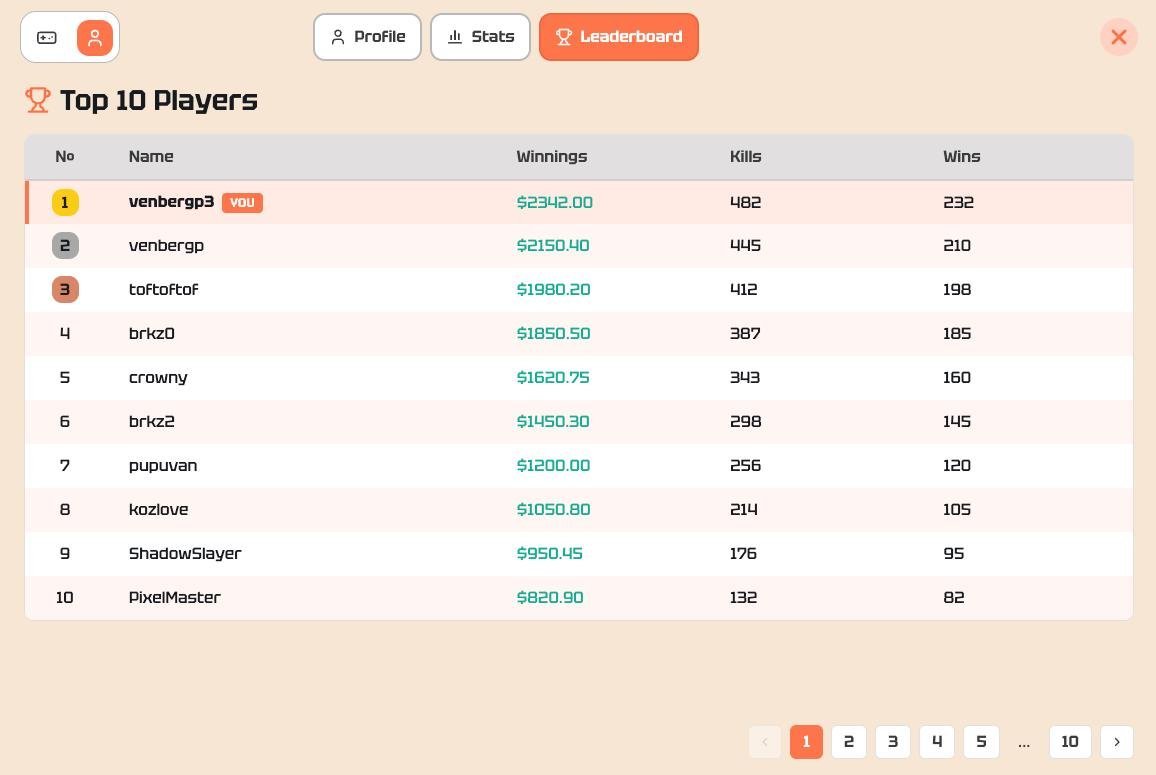This screenshot has height=775, width=1156.
Task: Select player pupuvan
Action: [x=163, y=465]
